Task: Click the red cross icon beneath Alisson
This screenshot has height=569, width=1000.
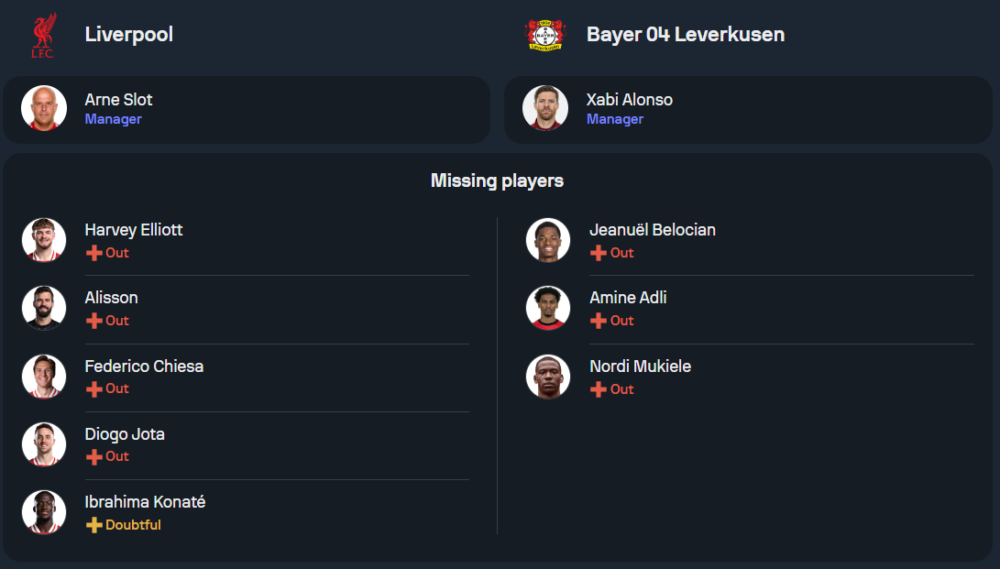Action: click(x=94, y=321)
